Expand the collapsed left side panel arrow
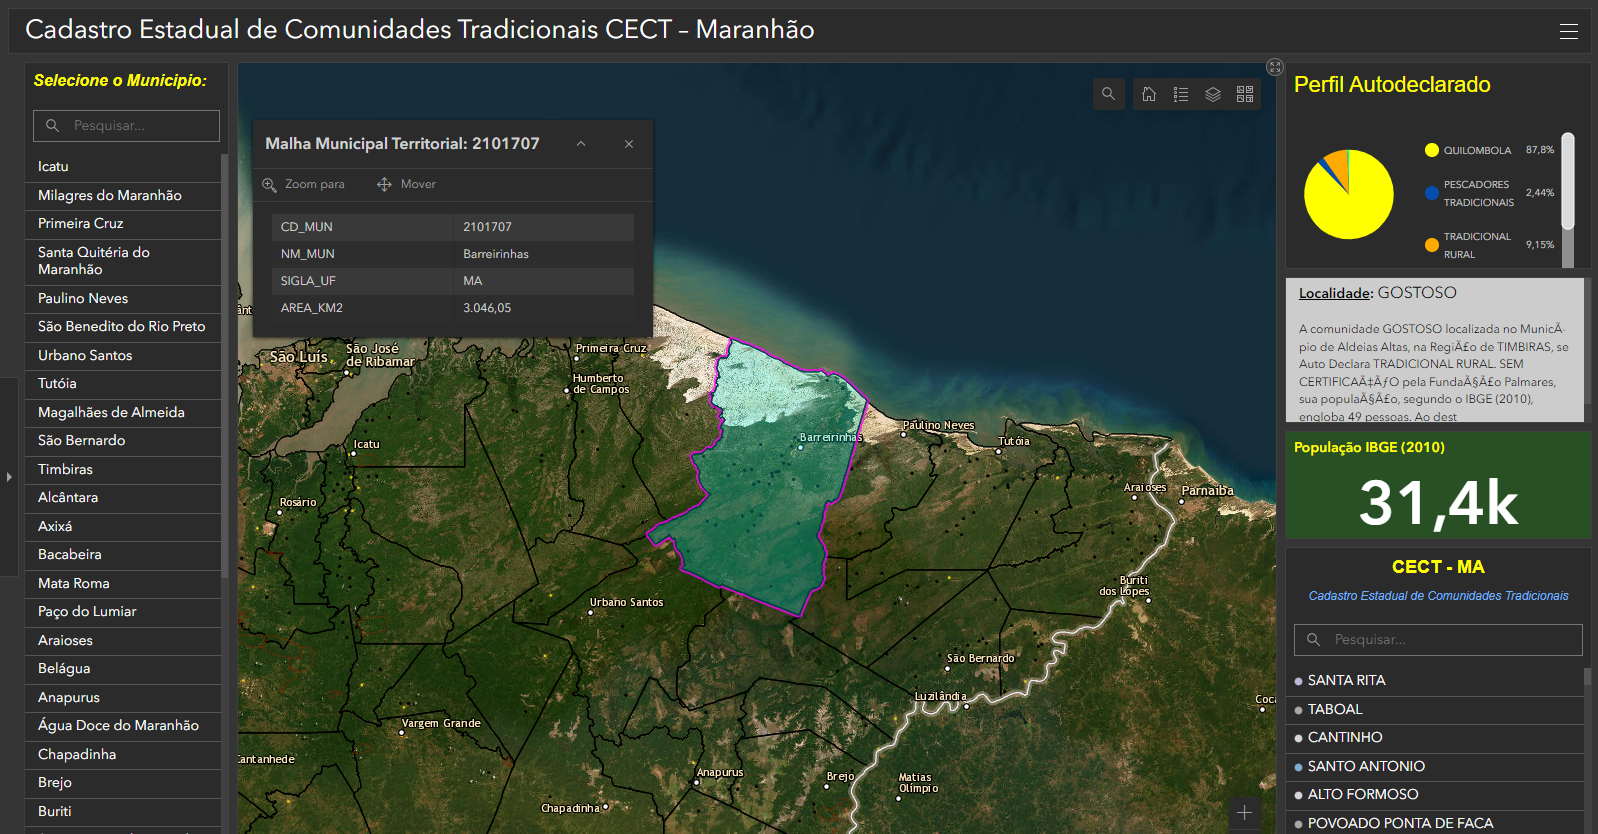Image resolution: width=1598 pixels, height=834 pixels. (9, 477)
